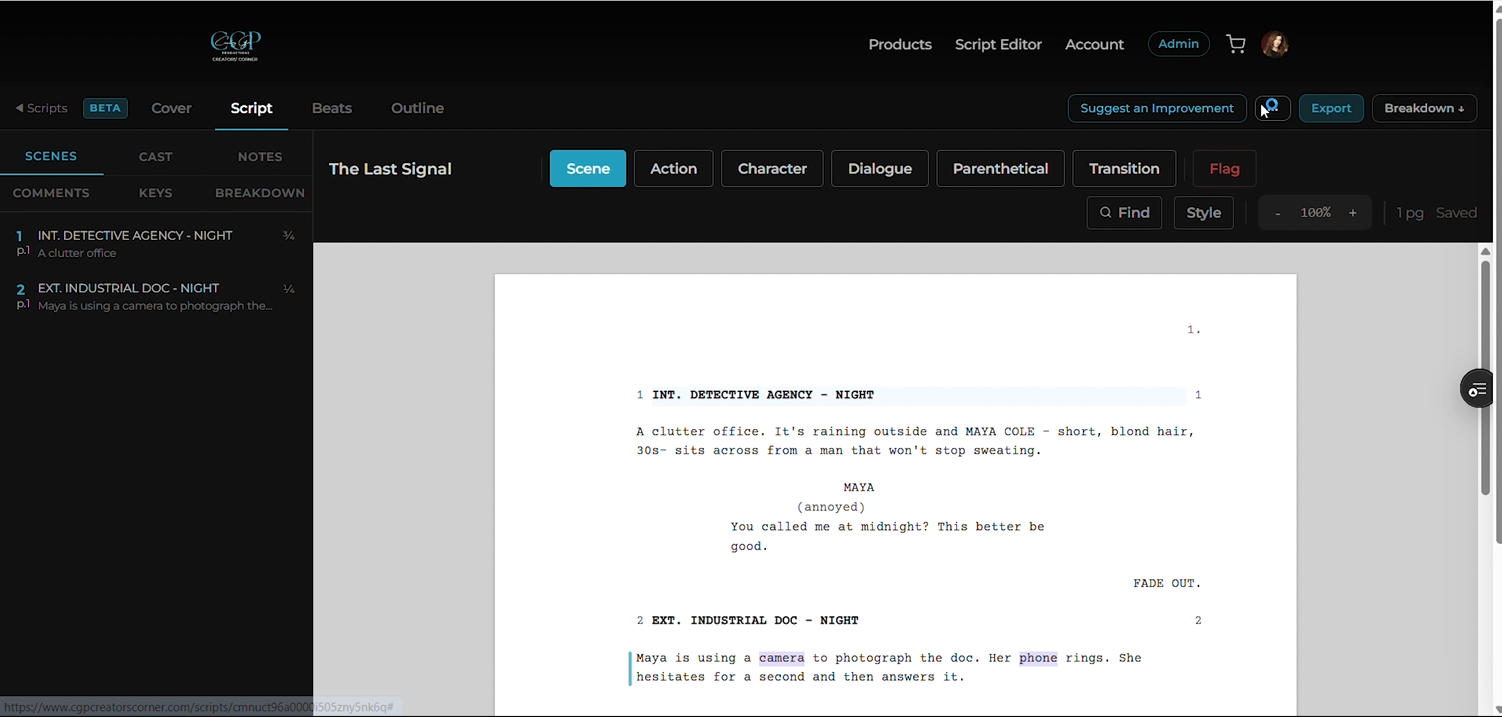The width and height of the screenshot is (1502, 717).
Task: Toggle Flag formatting on the current line
Action: tap(1224, 168)
